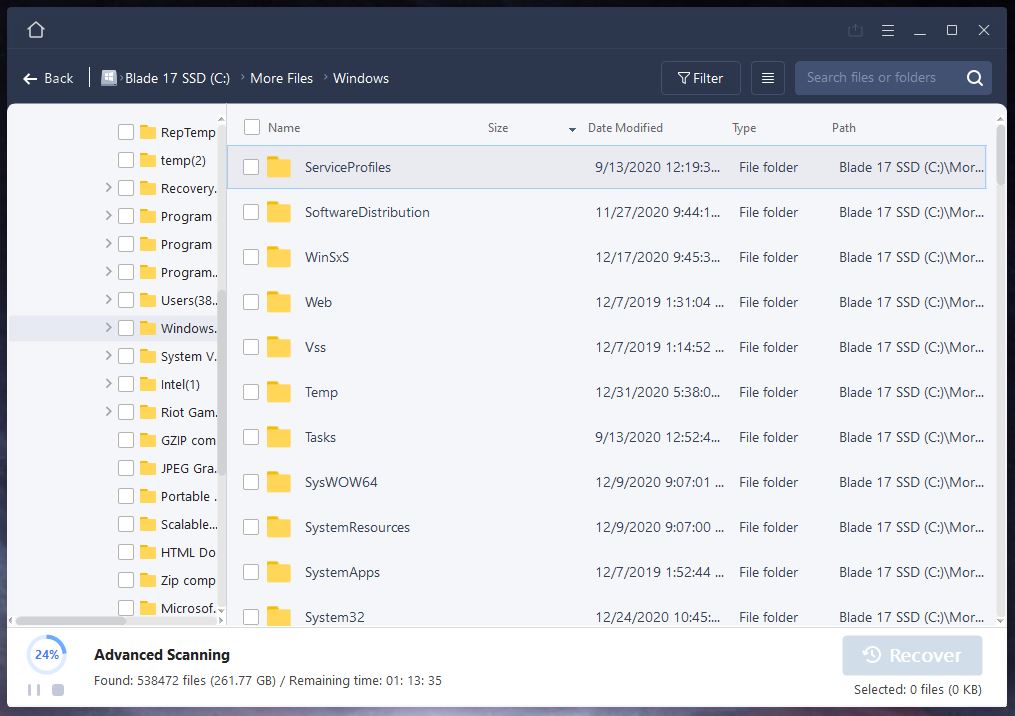
Task: Stop the scan with square icon
Action: coord(58,690)
